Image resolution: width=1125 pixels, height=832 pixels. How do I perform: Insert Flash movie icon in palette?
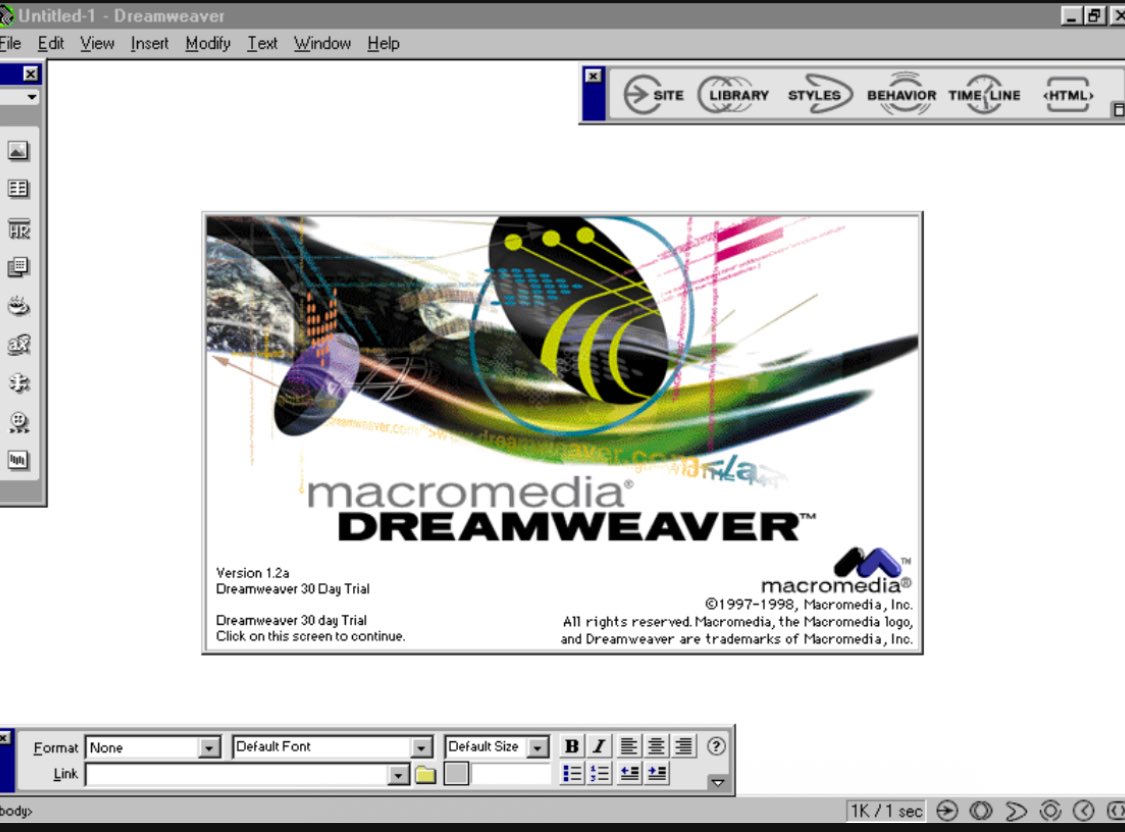[19, 422]
